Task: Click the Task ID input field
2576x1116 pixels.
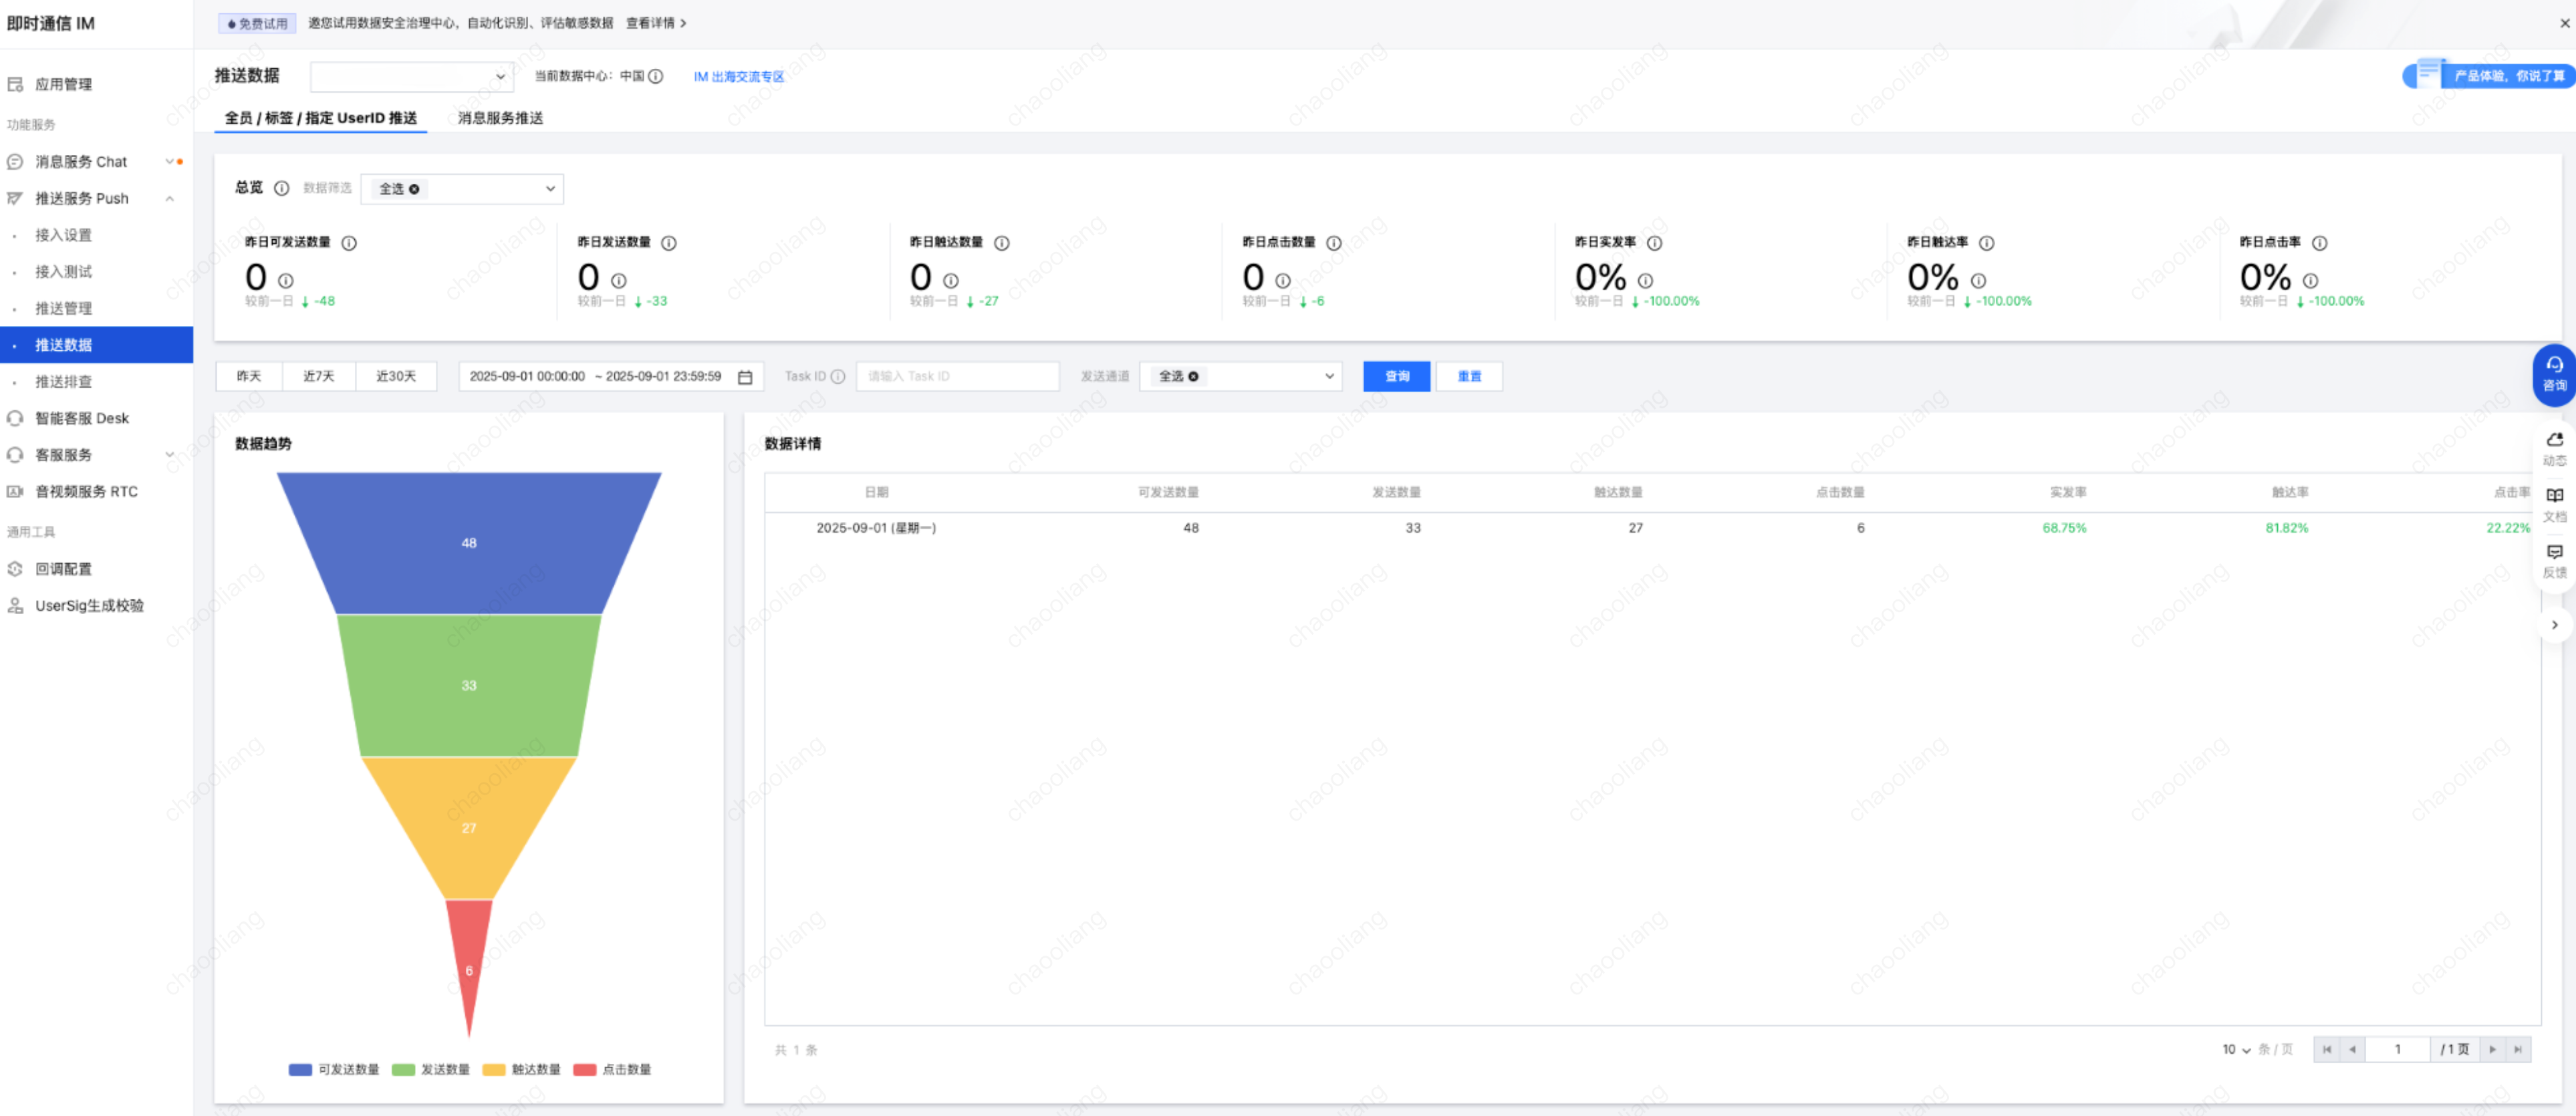Action: click(x=956, y=377)
